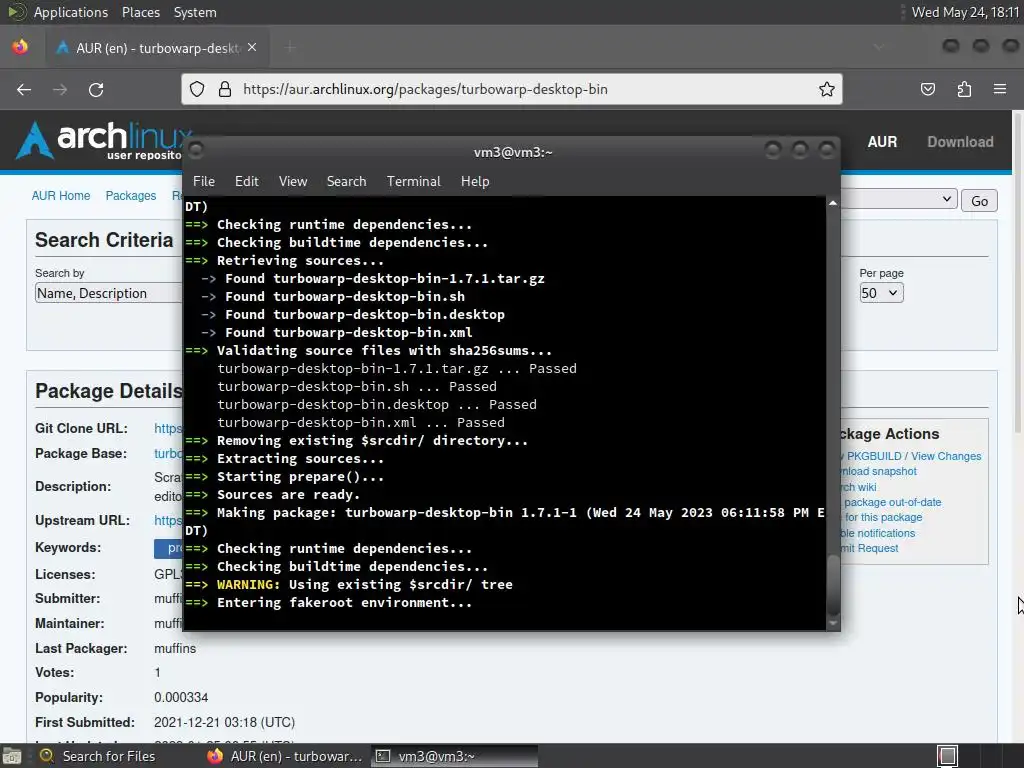The height and width of the screenshot is (768, 1024).
Task: Open View Changes link
Action: pos(946,456)
